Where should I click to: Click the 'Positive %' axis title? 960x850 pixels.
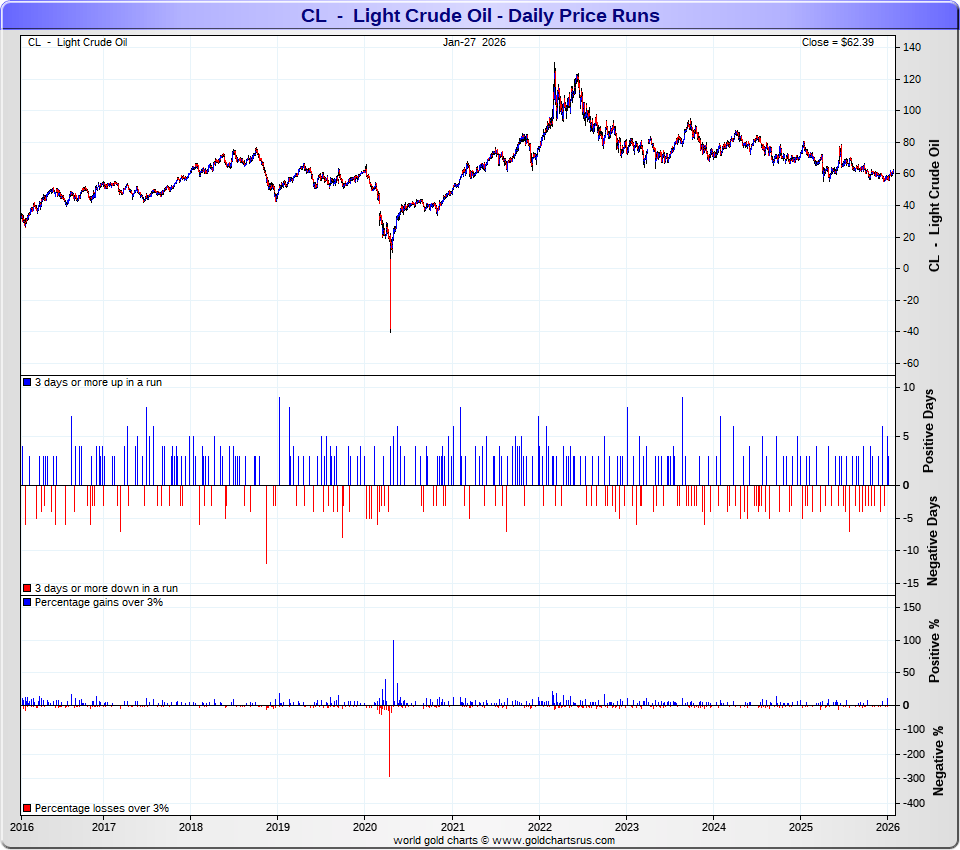[x=934, y=651]
